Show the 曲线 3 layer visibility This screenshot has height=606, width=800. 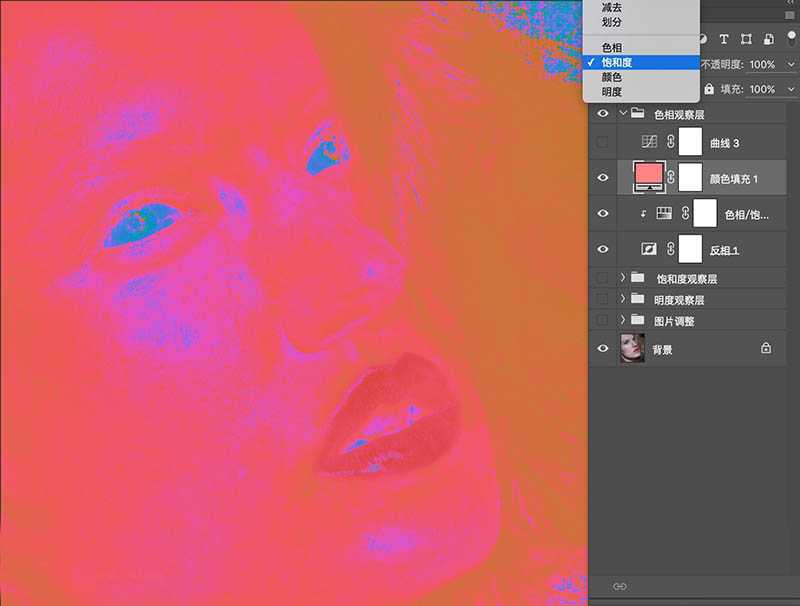(x=602, y=143)
